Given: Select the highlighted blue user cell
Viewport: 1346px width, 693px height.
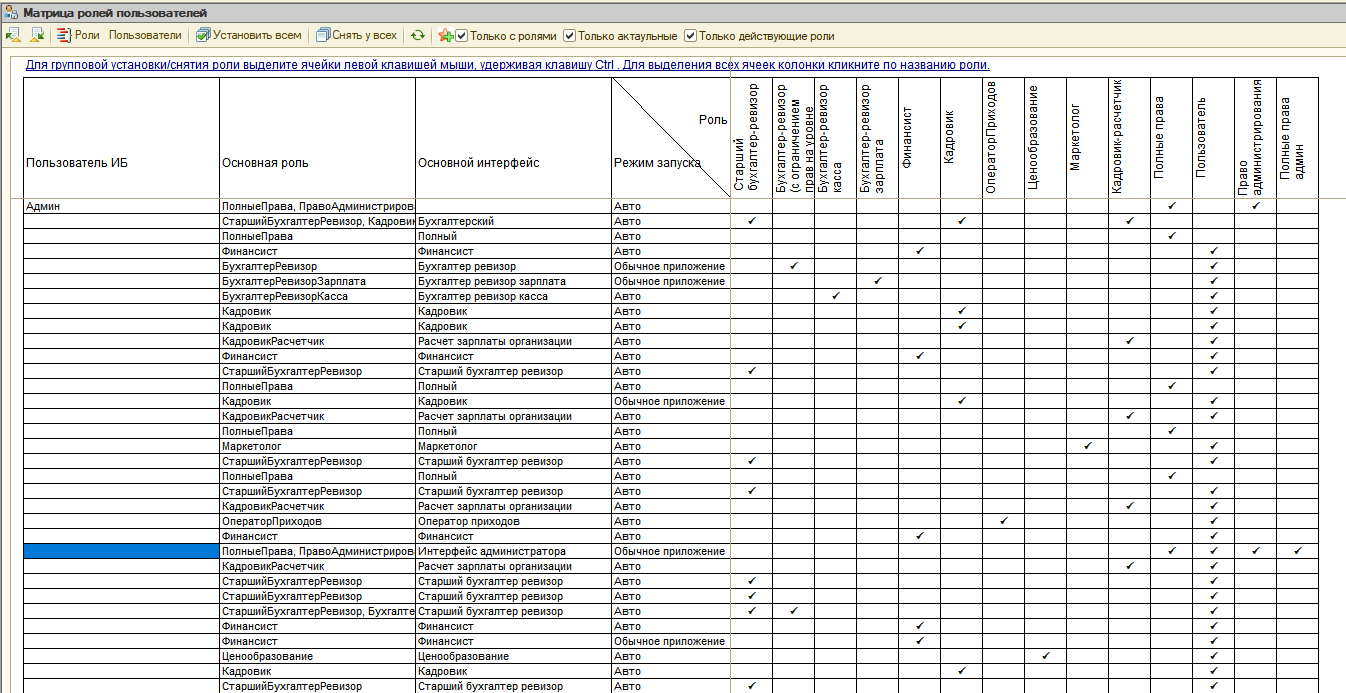Looking at the screenshot, I should pos(121,551).
